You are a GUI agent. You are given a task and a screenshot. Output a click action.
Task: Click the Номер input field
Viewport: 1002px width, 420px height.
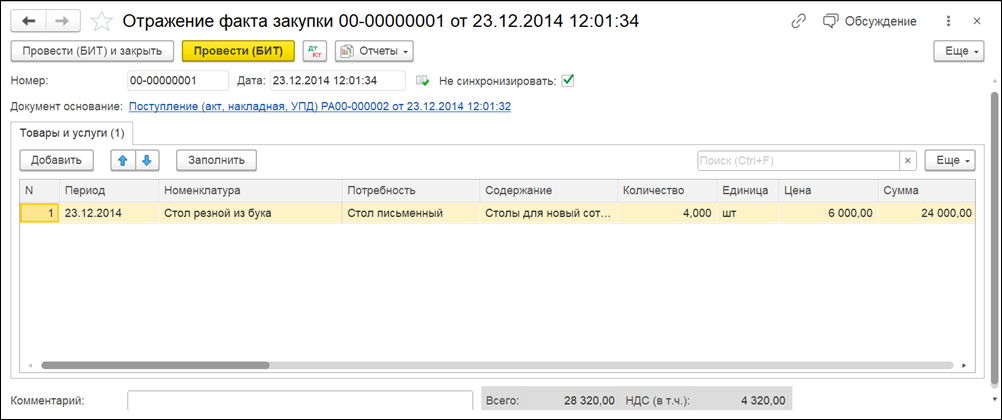click(x=178, y=81)
